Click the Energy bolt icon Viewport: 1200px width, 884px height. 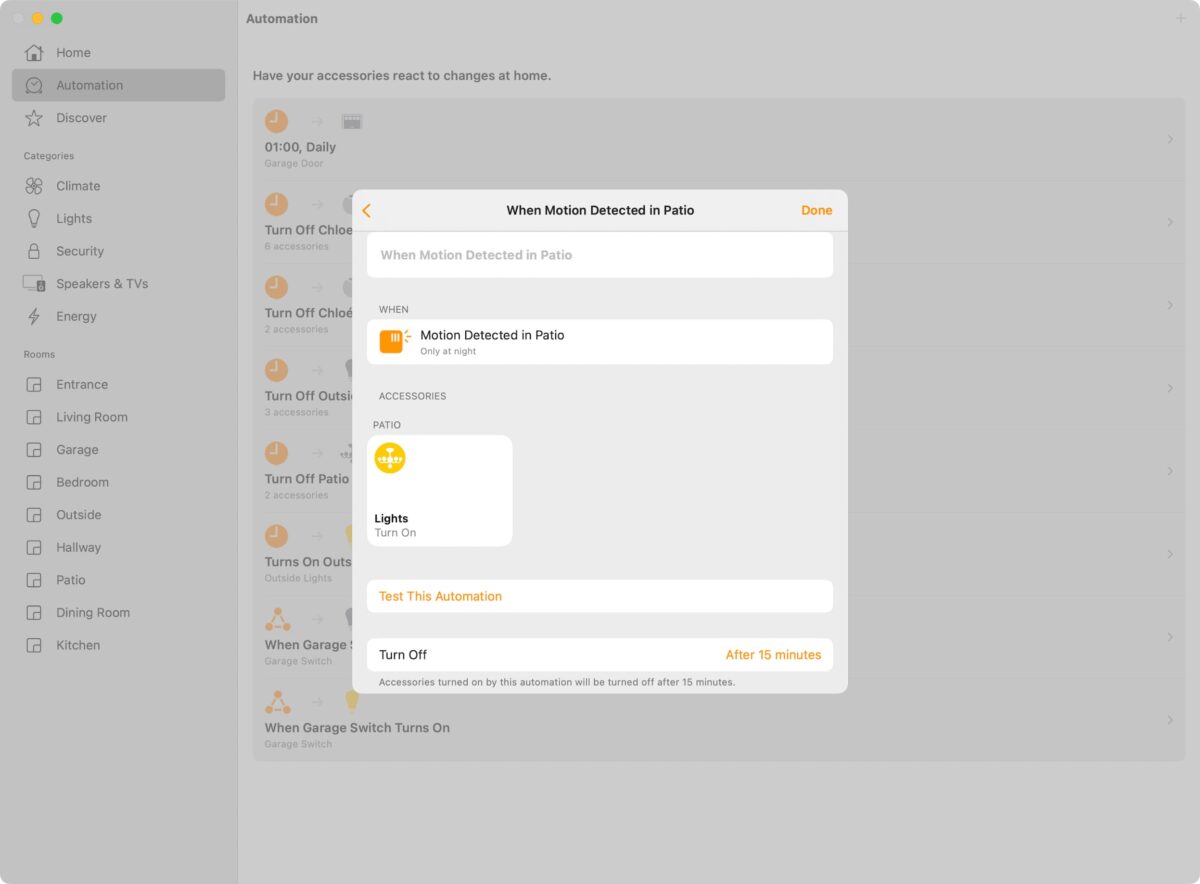[x=34, y=316]
